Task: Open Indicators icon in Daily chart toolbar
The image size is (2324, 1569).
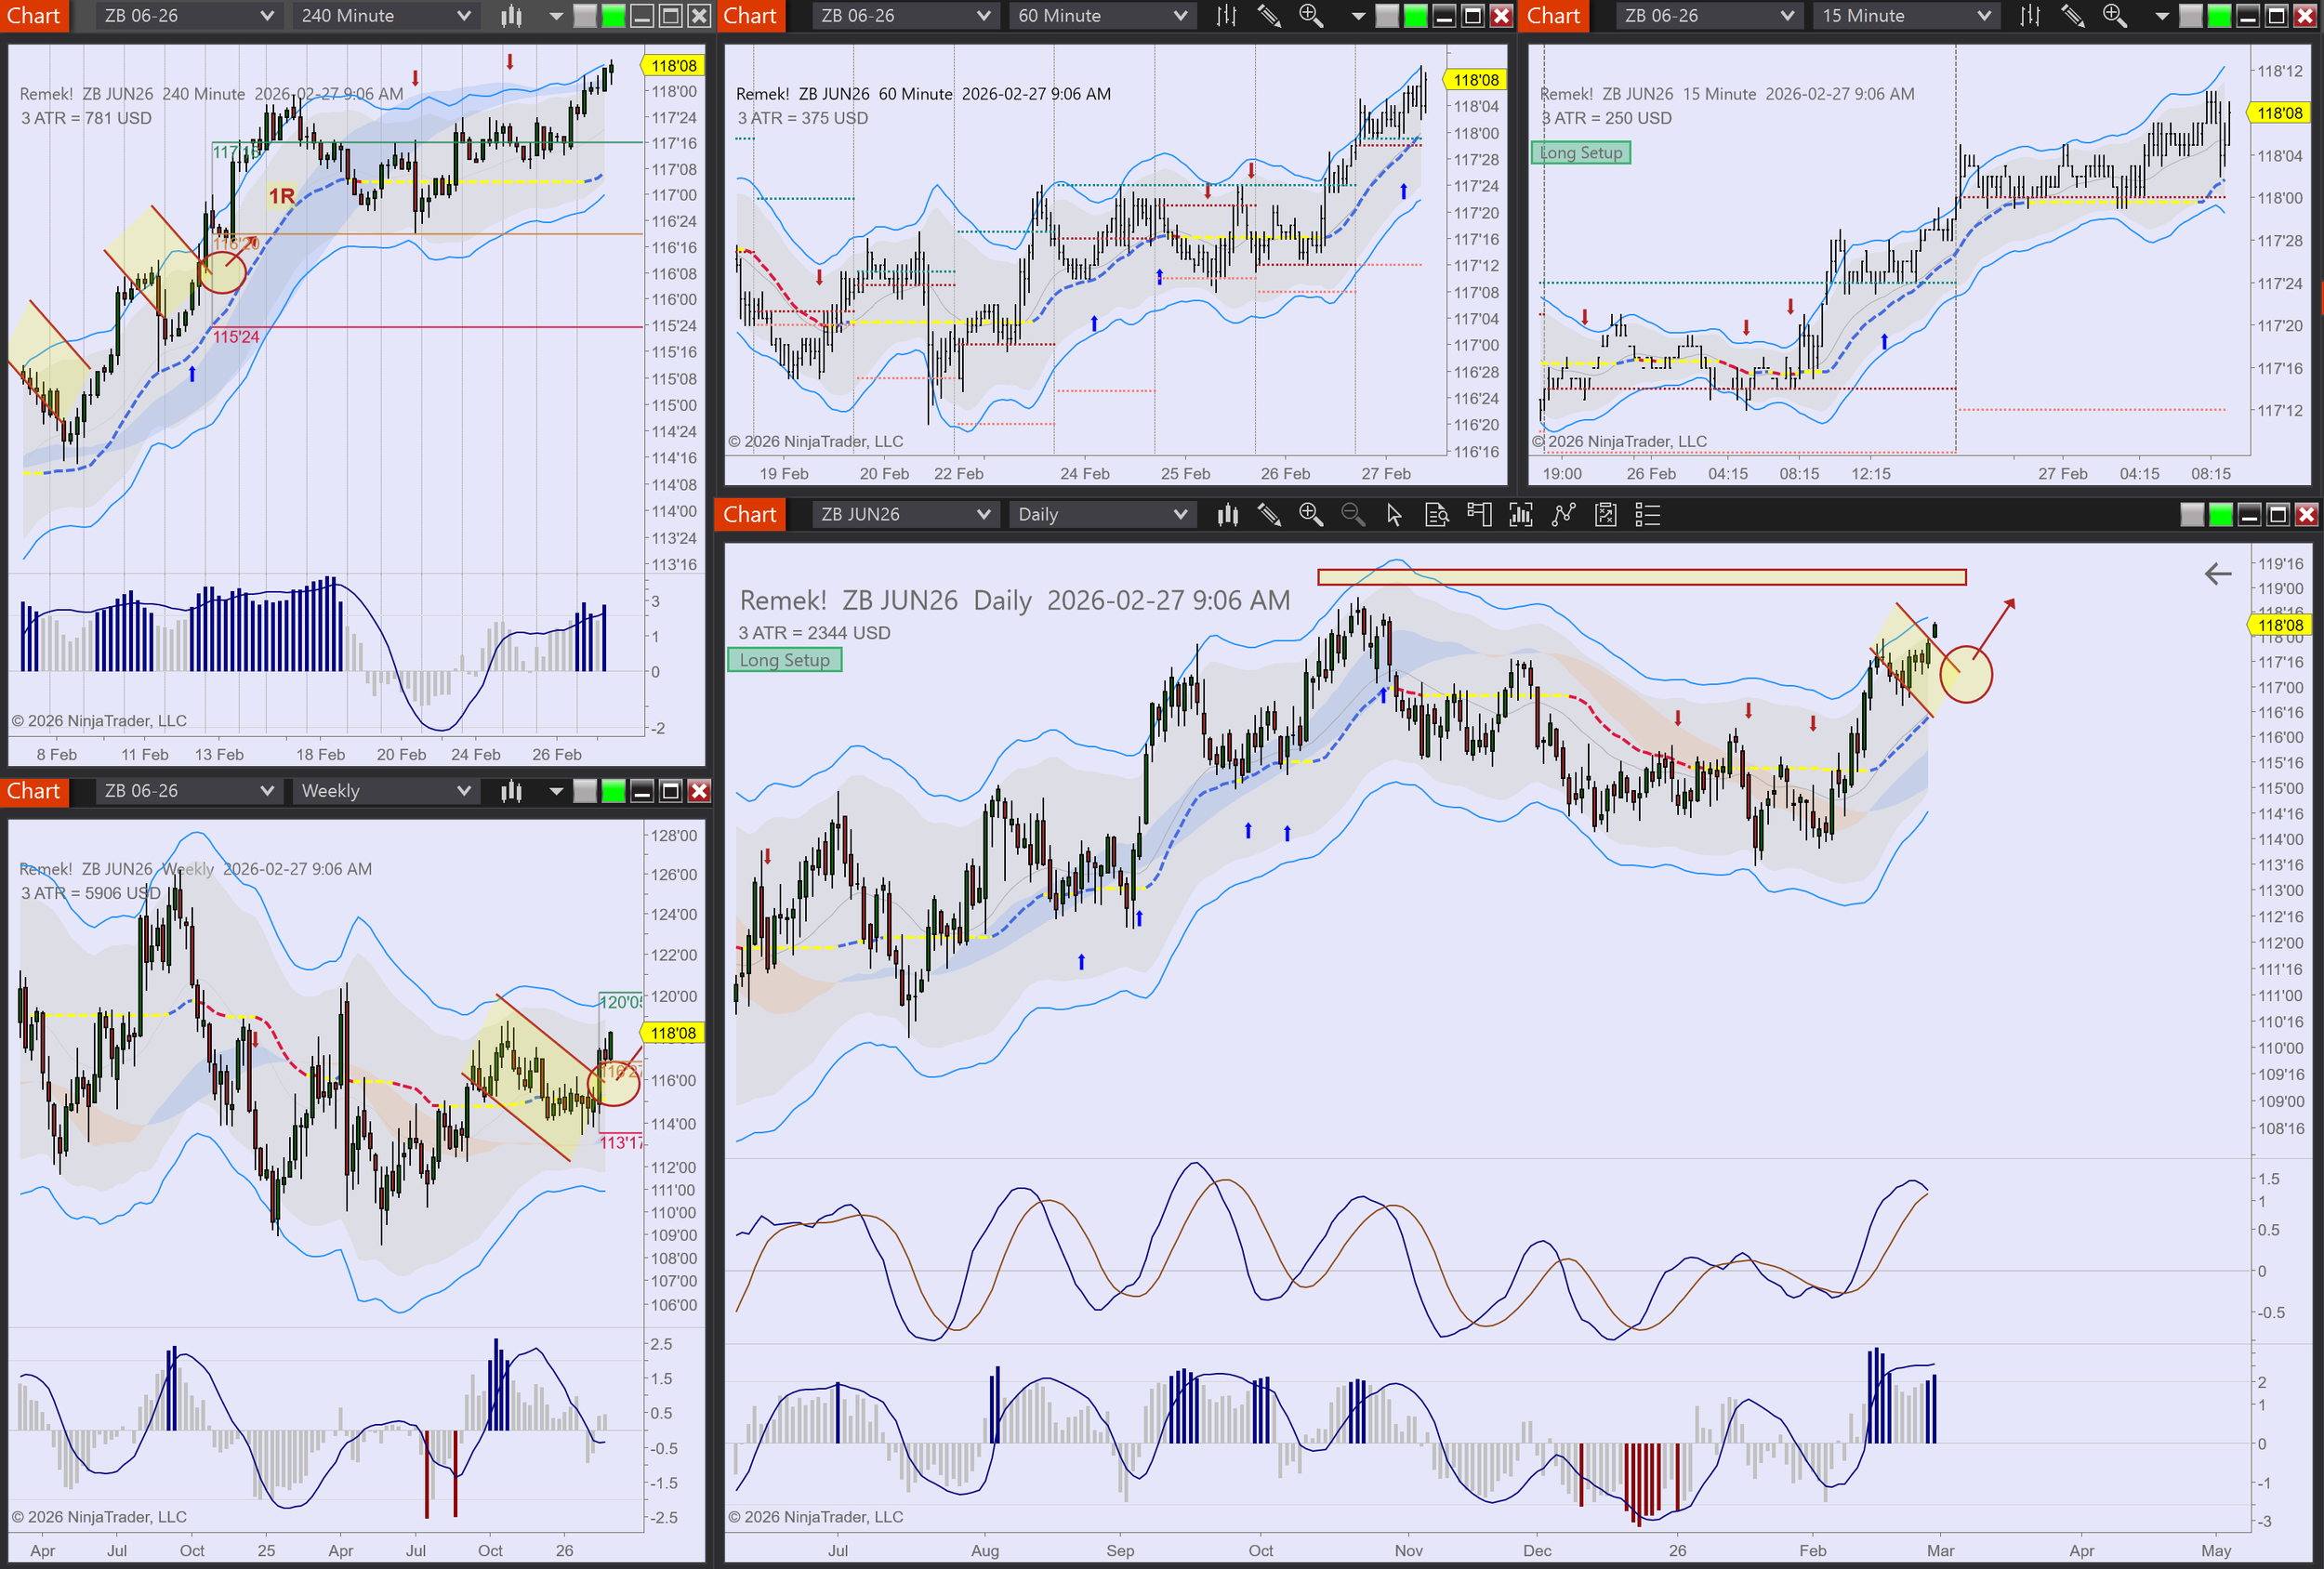Action: click(1563, 514)
